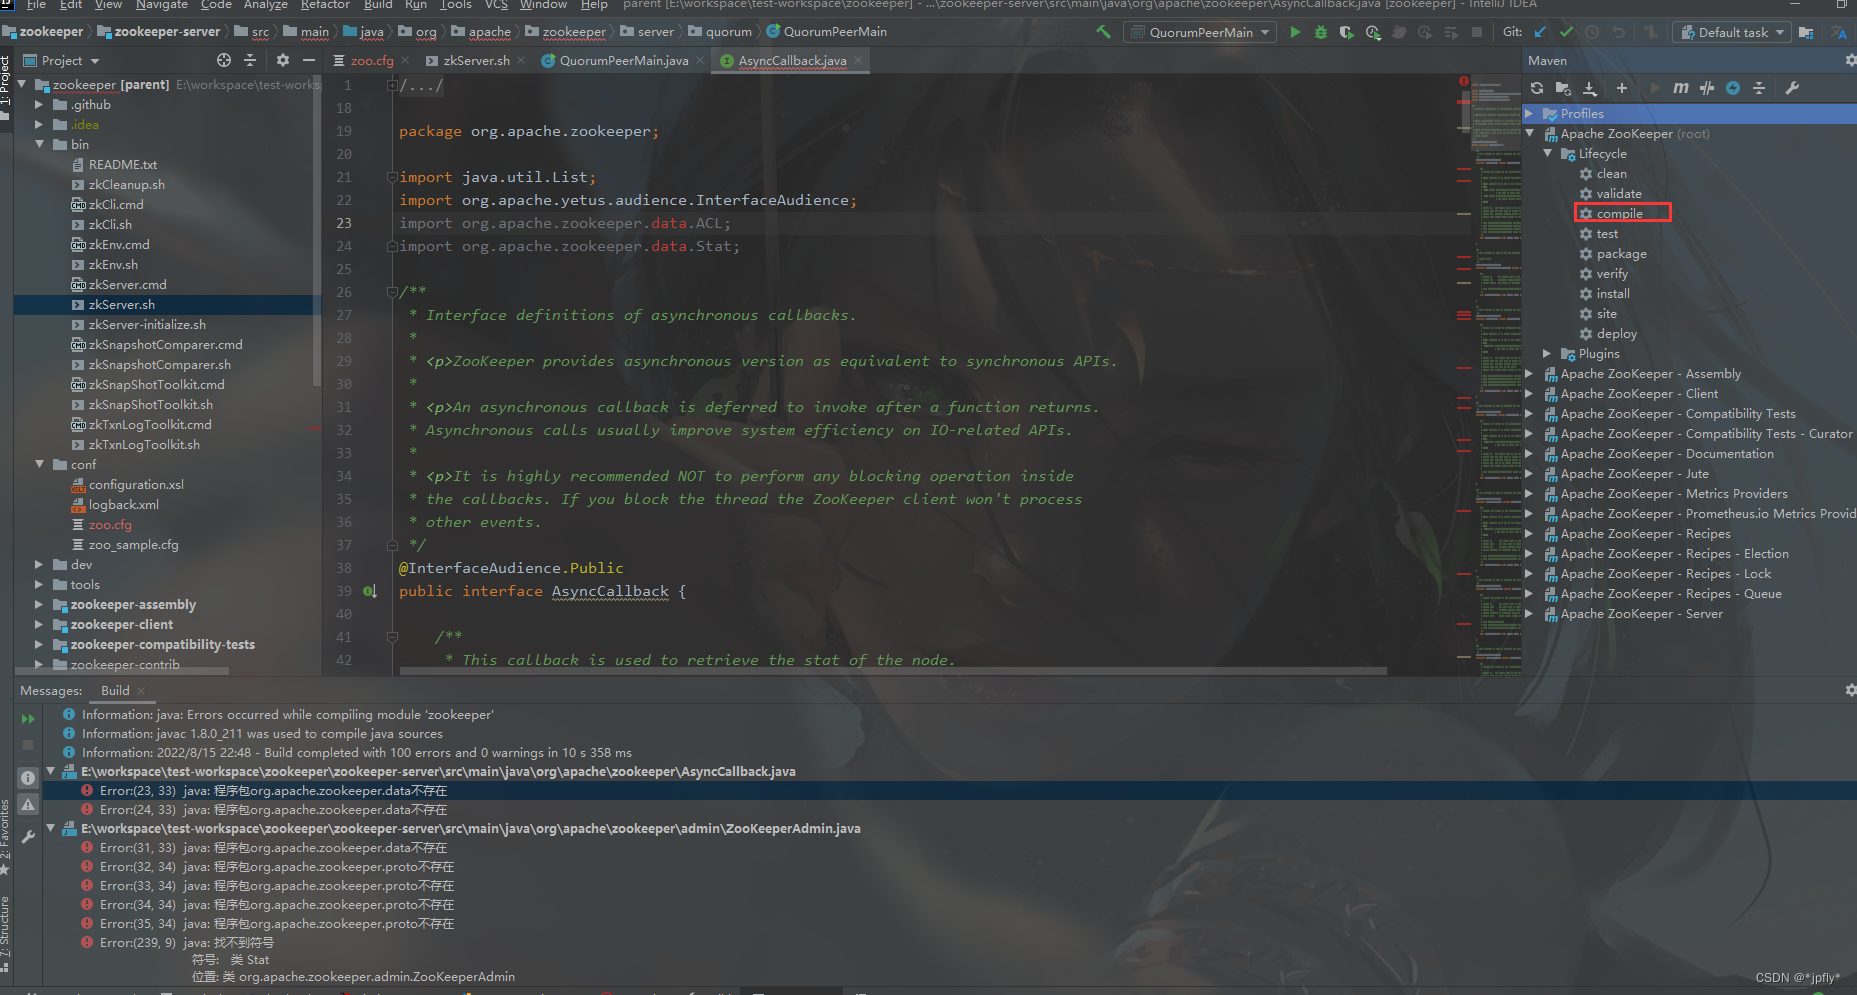Click editor horizontal scrollbar
Viewport: 1857px width, 995px height.
(x=893, y=671)
